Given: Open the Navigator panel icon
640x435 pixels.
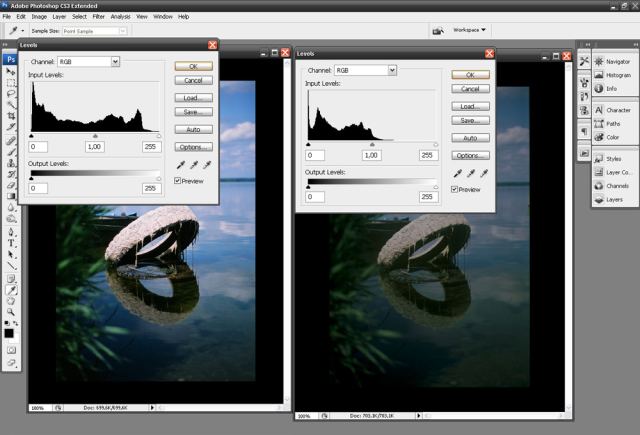Looking at the screenshot, I should (x=599, y=62).
